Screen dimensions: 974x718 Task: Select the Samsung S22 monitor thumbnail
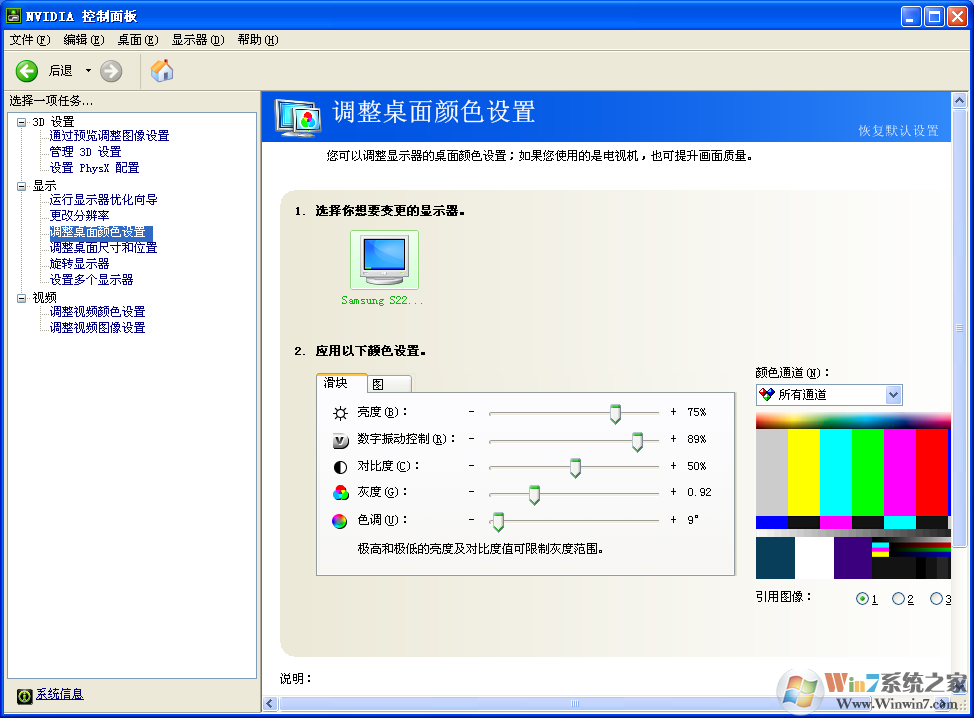coord(383,259)
